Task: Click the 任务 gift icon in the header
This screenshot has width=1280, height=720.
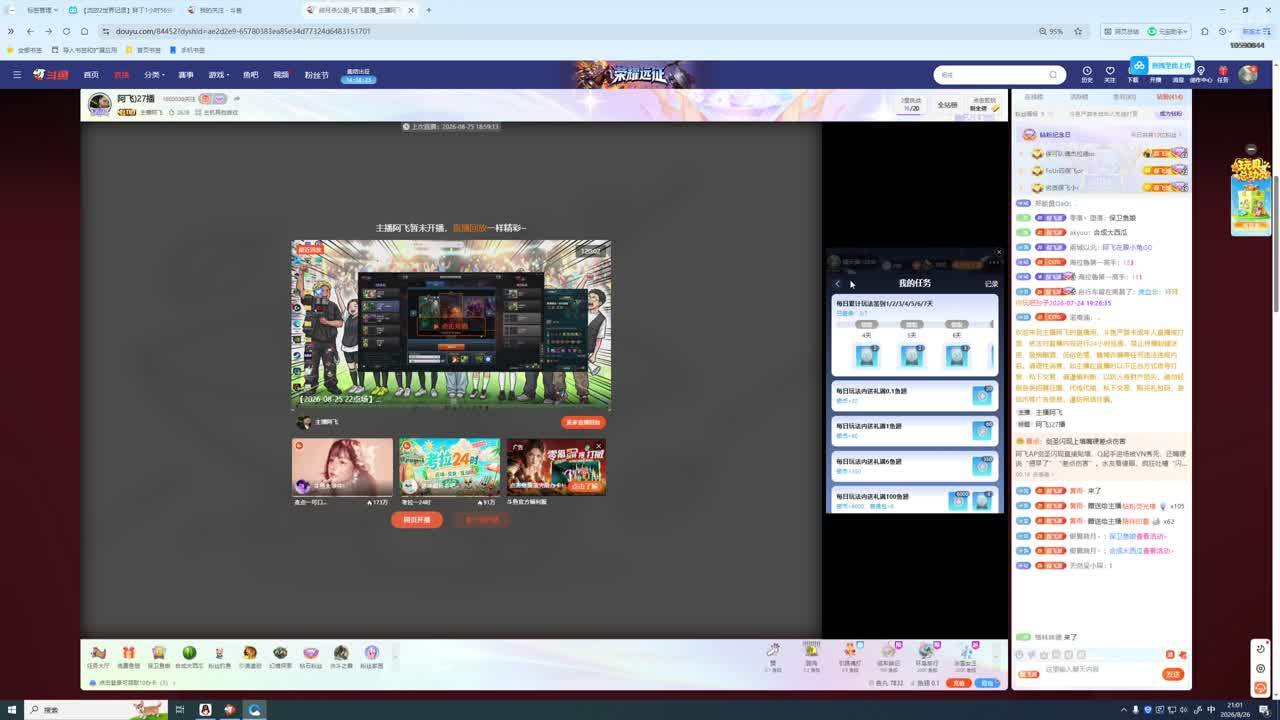Action: click(x=1223, y=74)
